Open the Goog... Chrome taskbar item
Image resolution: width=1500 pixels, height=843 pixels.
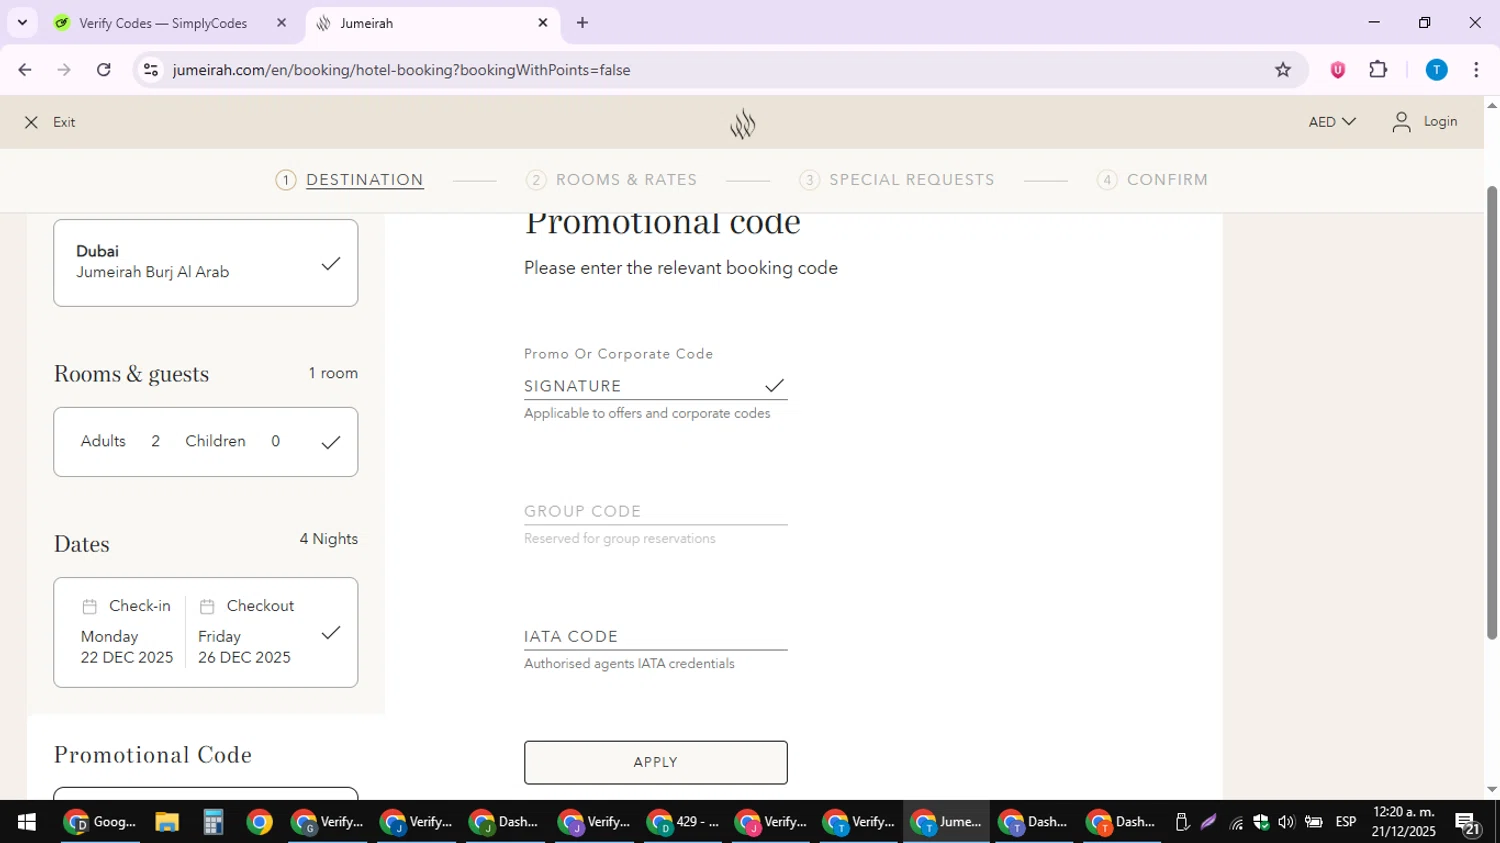[x=100, y=823]
